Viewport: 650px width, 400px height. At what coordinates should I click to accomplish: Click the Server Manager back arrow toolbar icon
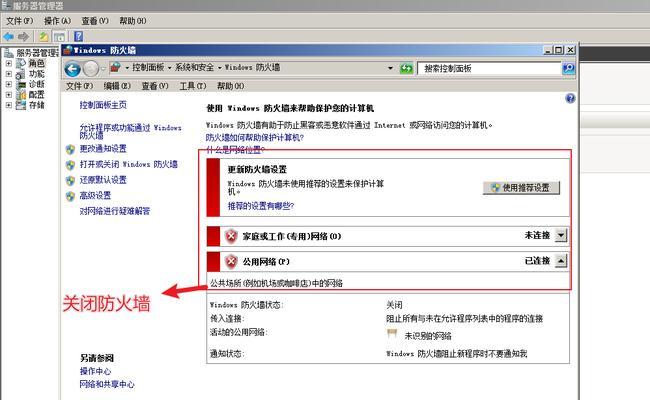8,36
